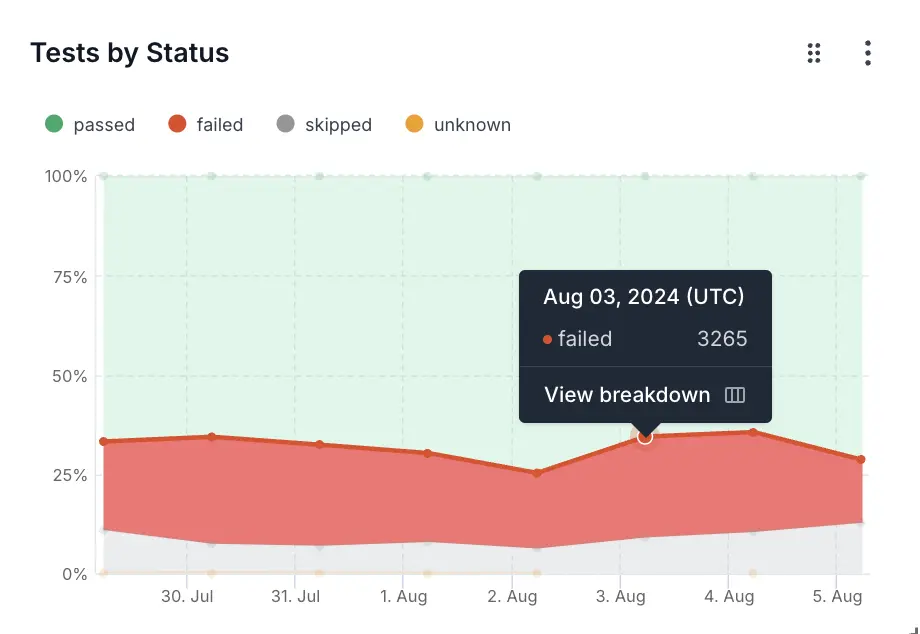Click the highlighted failed point on 3. Aug
The width and height of the screenshot is (920, 634).
[x=645, y=437]
